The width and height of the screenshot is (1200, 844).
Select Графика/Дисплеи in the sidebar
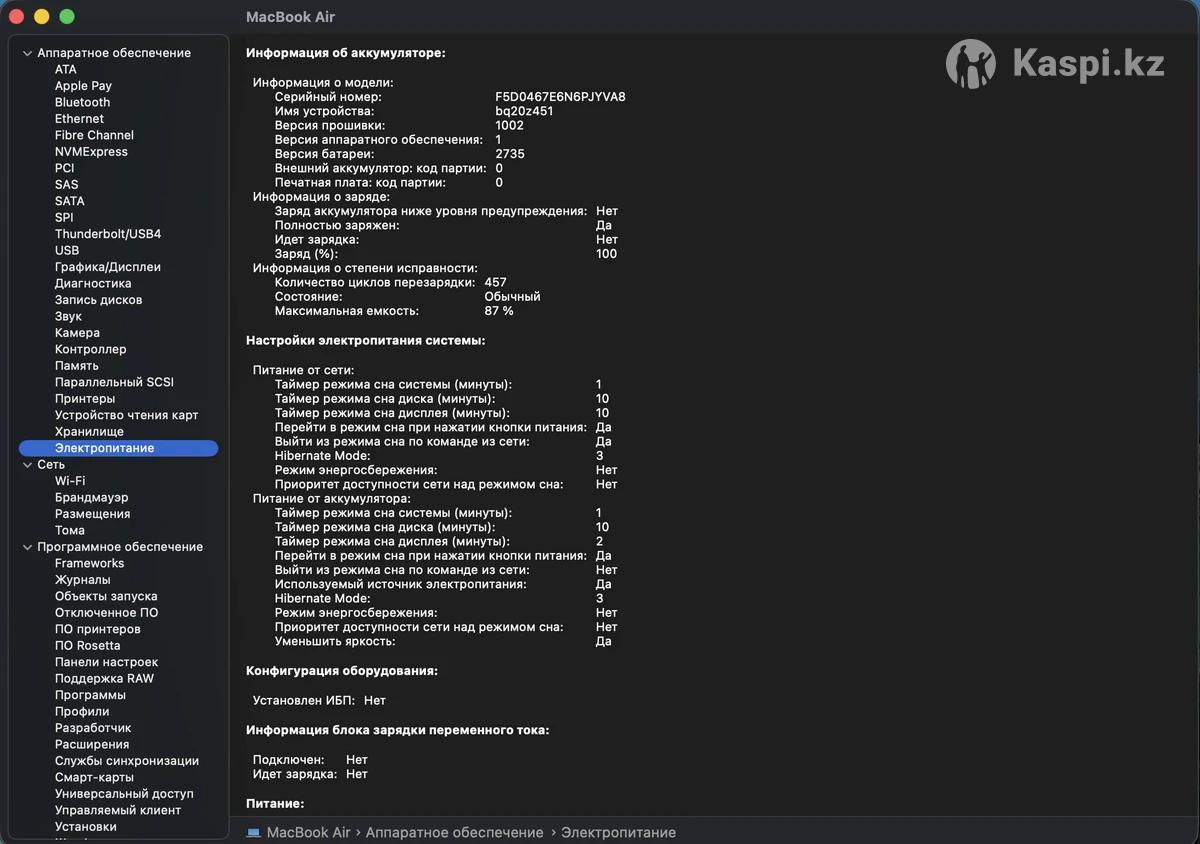coord(107,267)
